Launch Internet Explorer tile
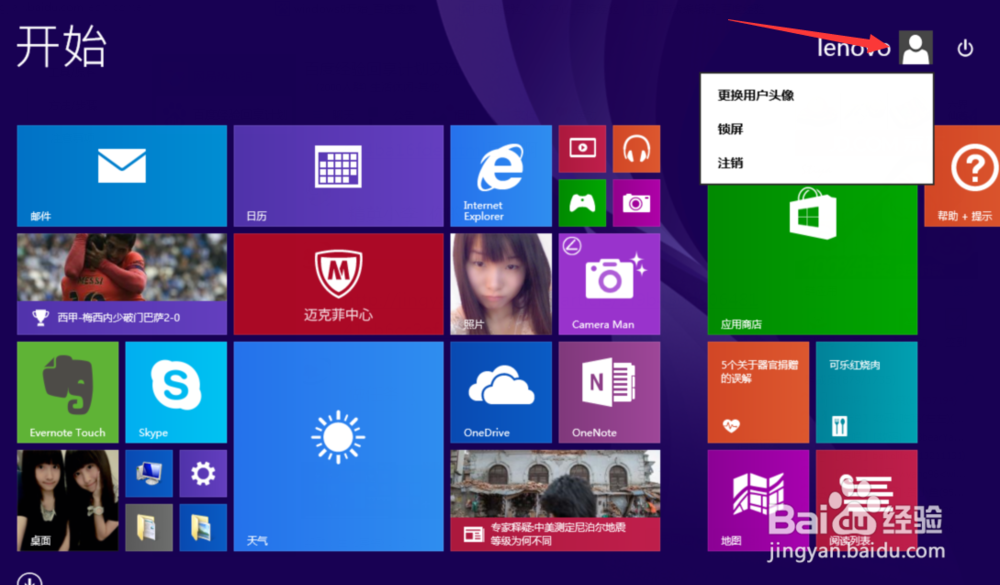The width and height of the screenshot is (1000, 585). (x=501, y=175)
